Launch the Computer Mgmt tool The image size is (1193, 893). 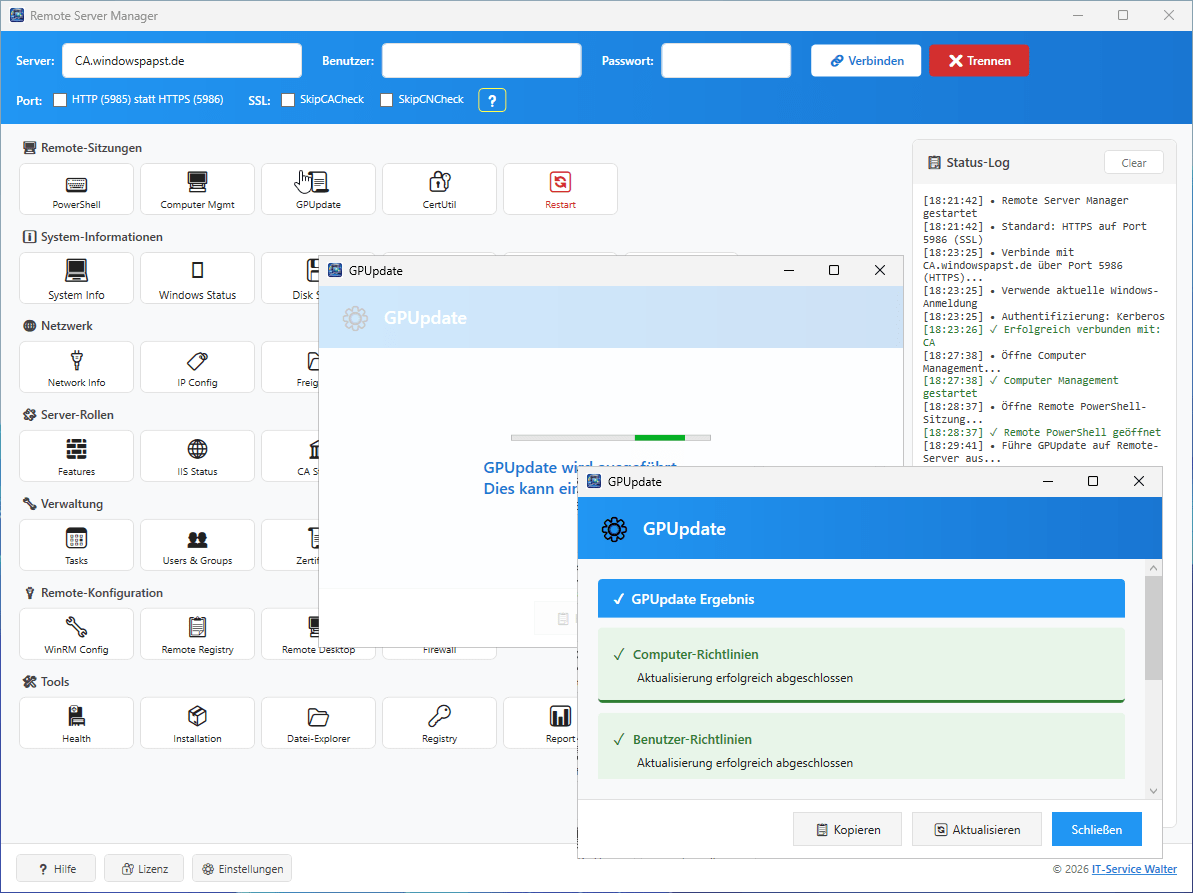(x=197, y=189)
